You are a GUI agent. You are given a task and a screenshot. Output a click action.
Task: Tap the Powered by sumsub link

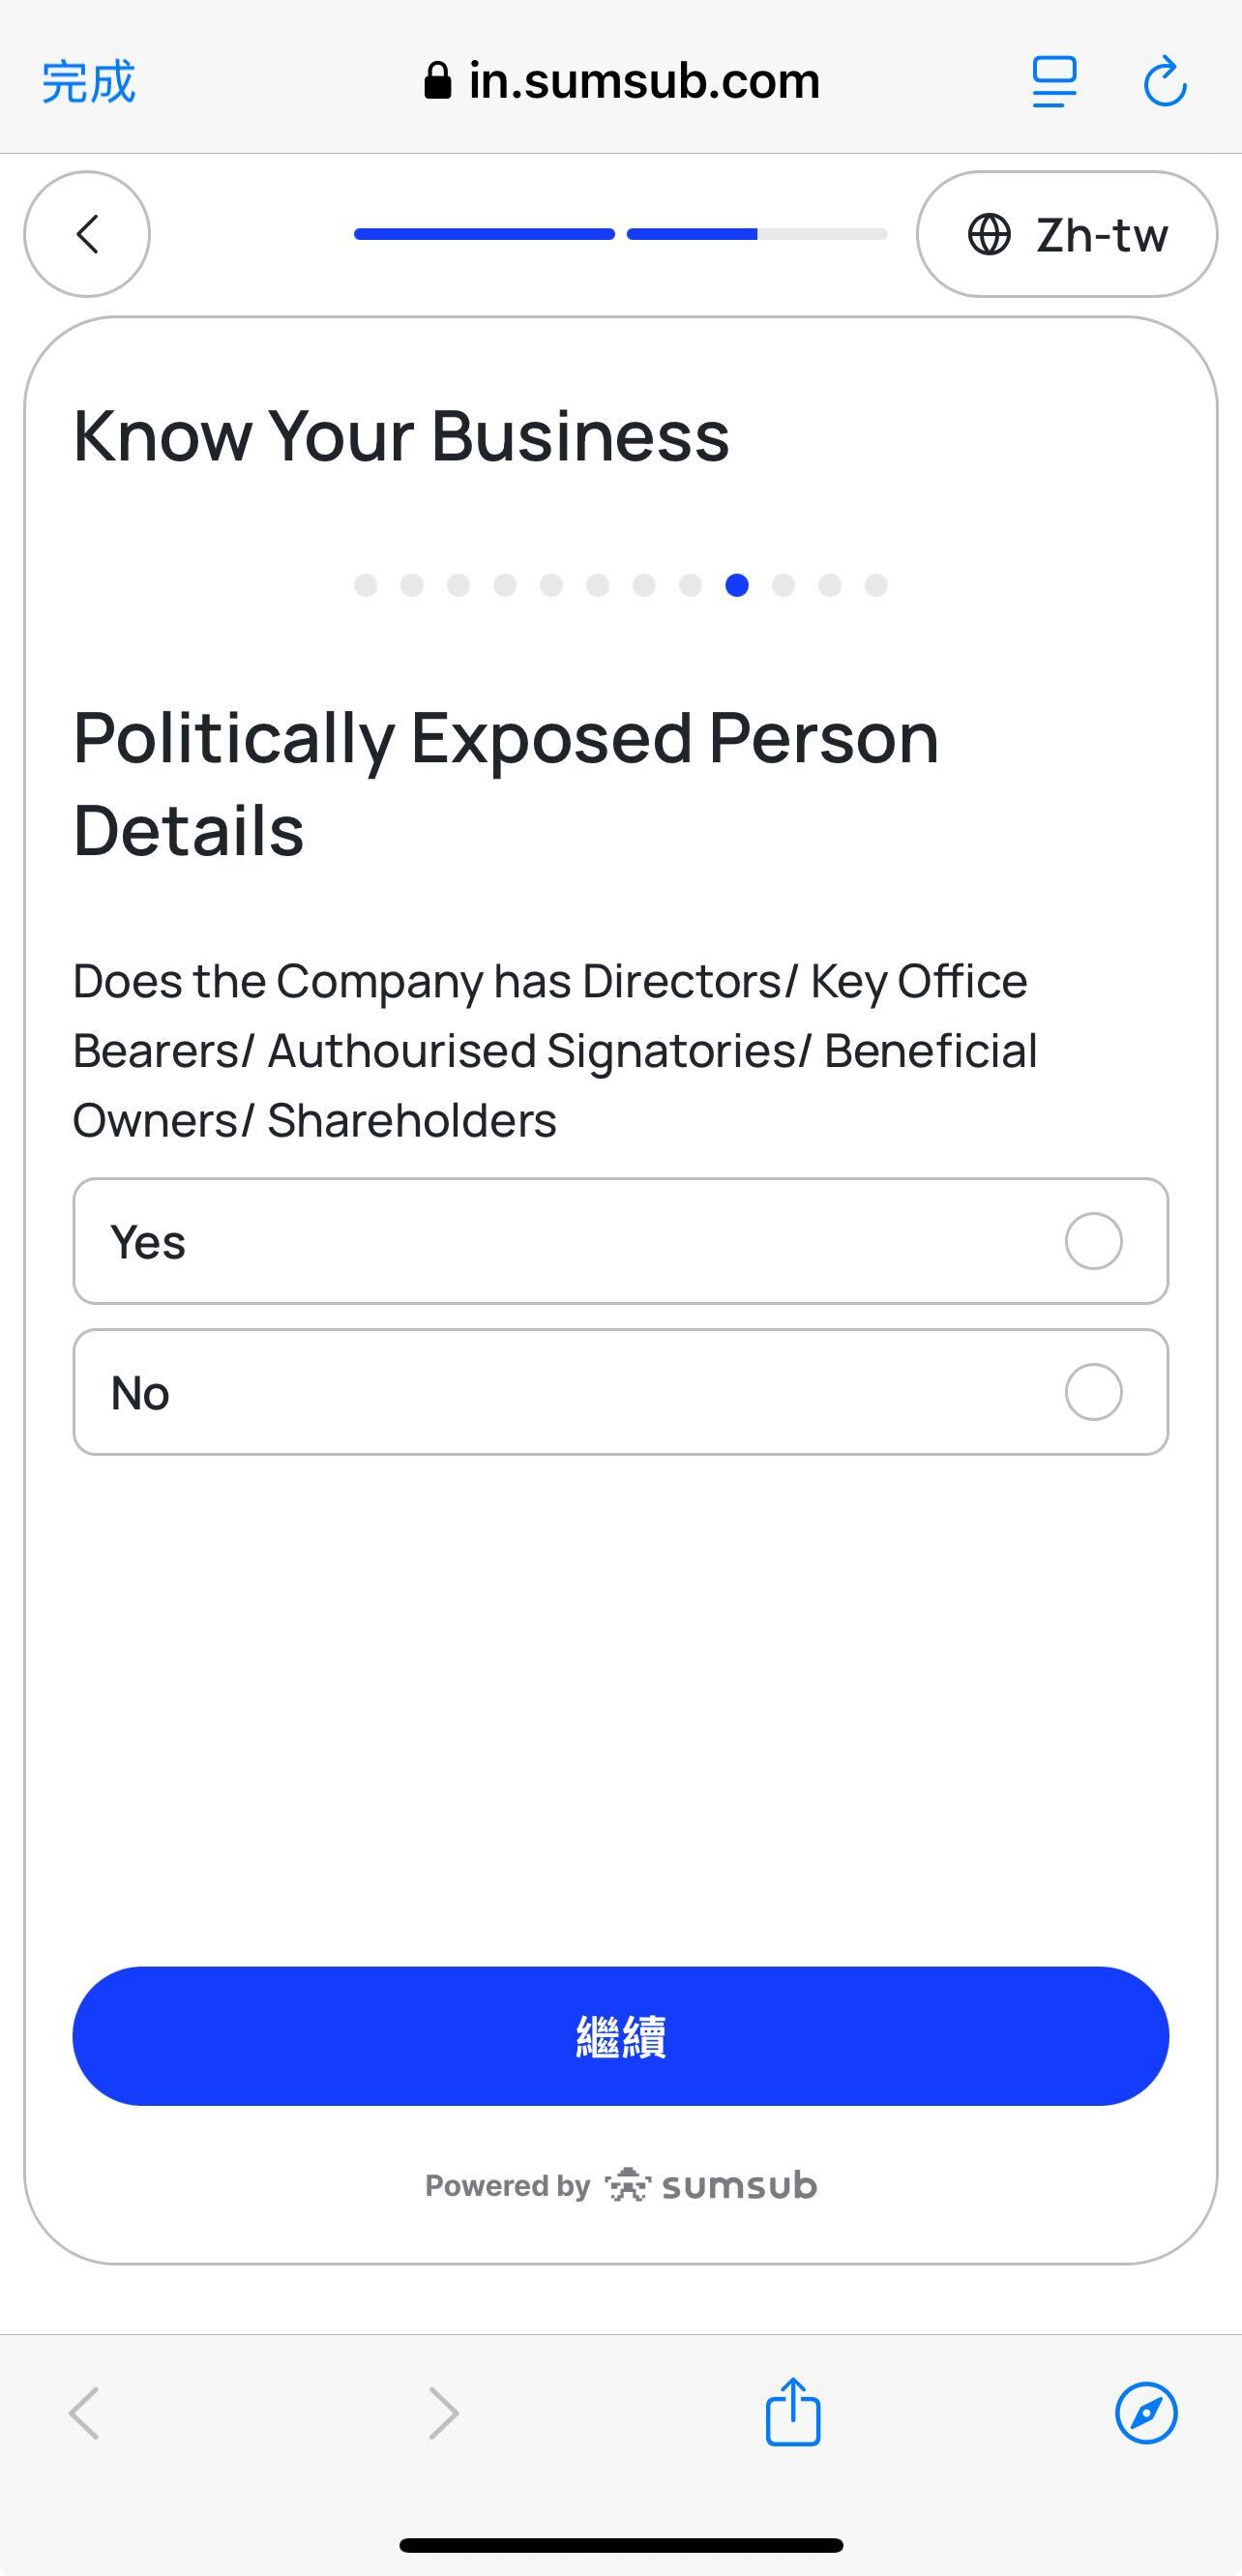[621, 2186]
